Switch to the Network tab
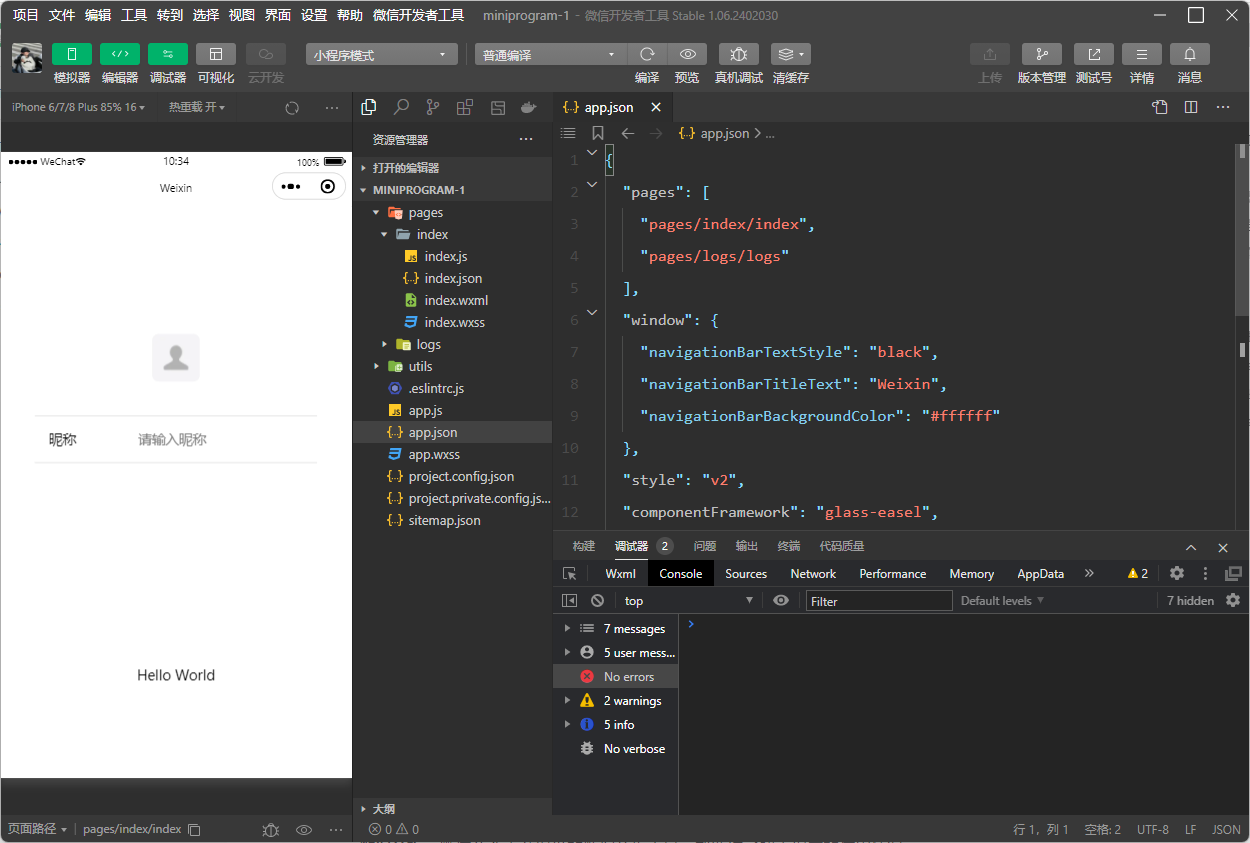 (813, 574)
